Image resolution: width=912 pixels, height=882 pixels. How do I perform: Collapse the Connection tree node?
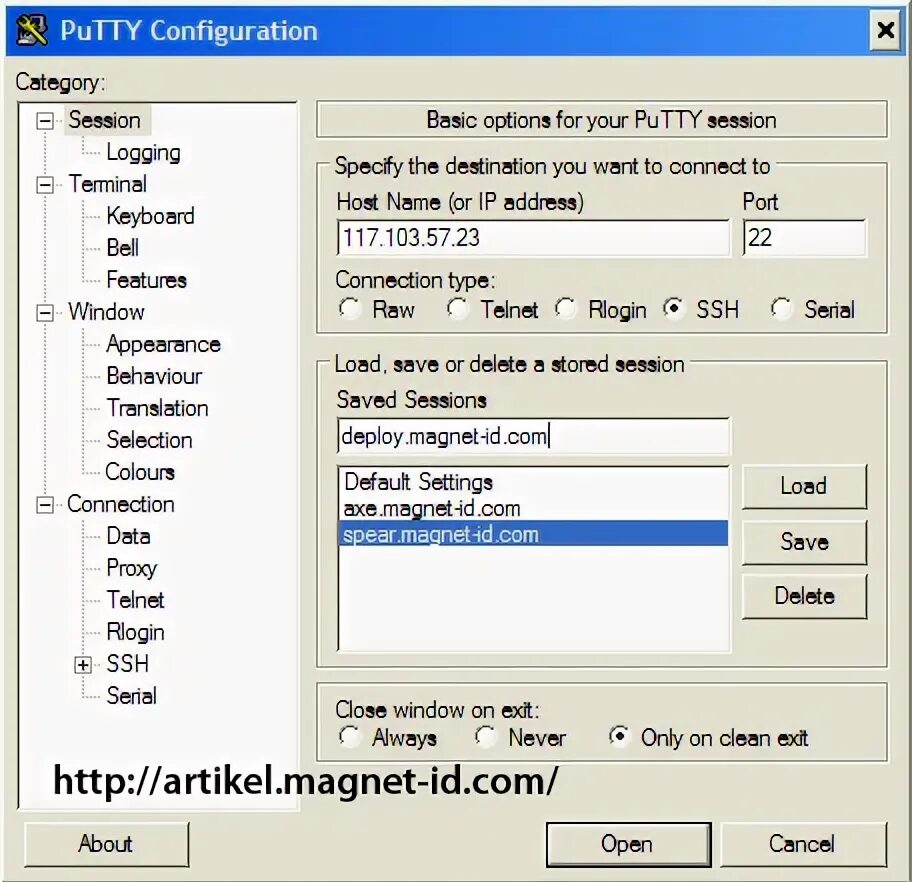click(45, 505)
